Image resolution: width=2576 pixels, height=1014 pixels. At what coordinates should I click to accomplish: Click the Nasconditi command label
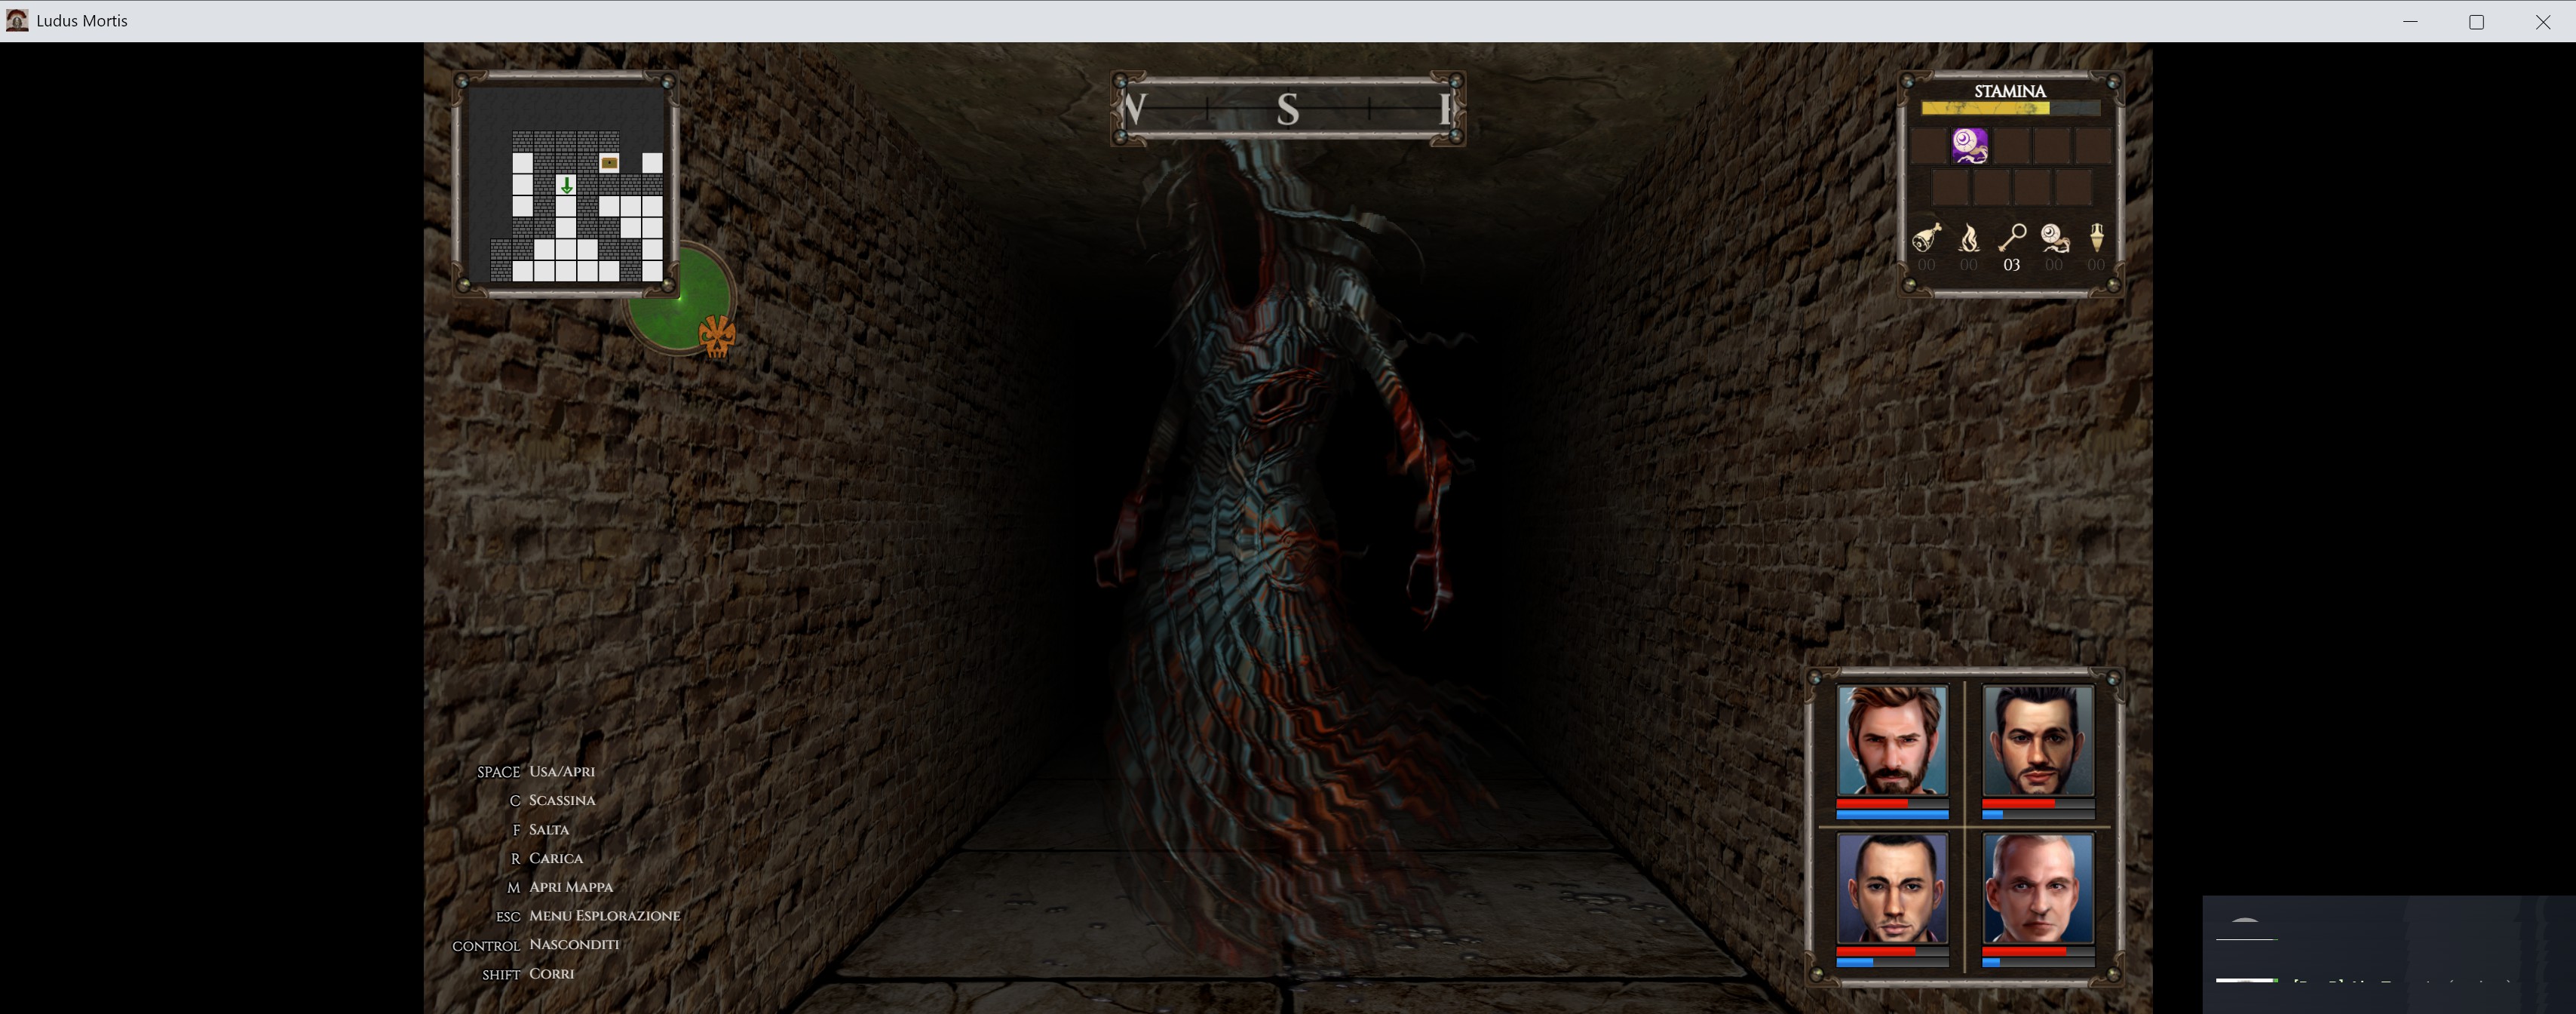click(x=573, y=945)
